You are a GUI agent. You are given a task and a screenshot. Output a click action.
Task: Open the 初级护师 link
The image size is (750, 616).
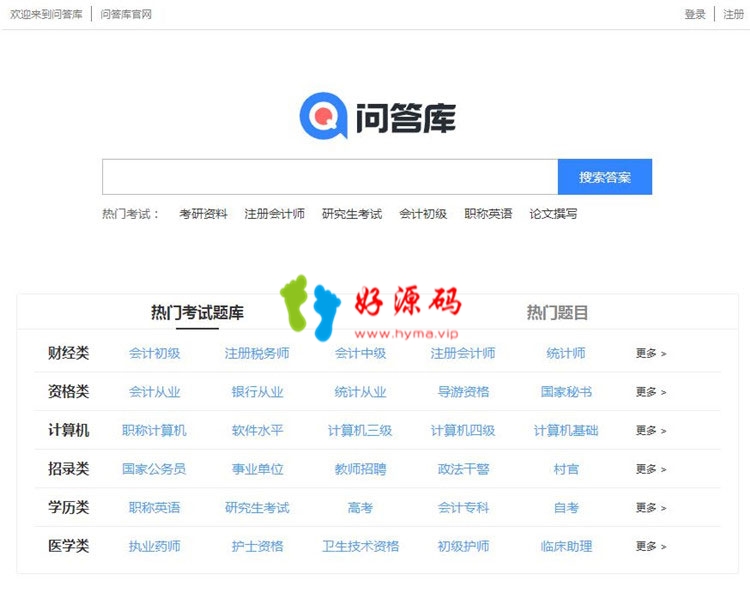coord(463,546)
